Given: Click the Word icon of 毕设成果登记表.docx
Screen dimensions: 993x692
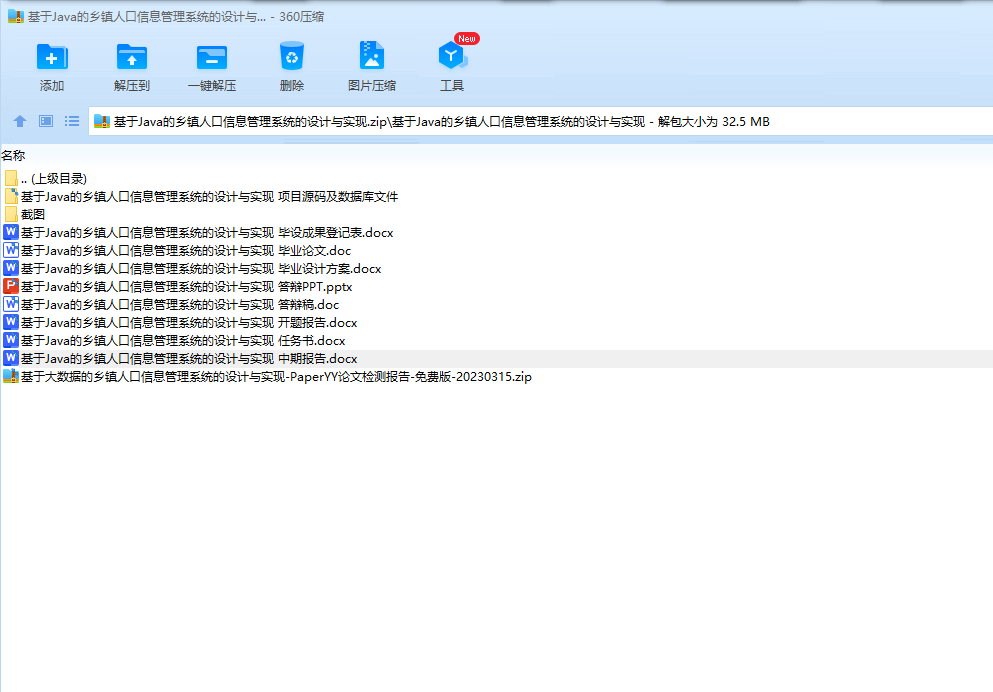Looking at the screenshot, I should tap(11, 232).
